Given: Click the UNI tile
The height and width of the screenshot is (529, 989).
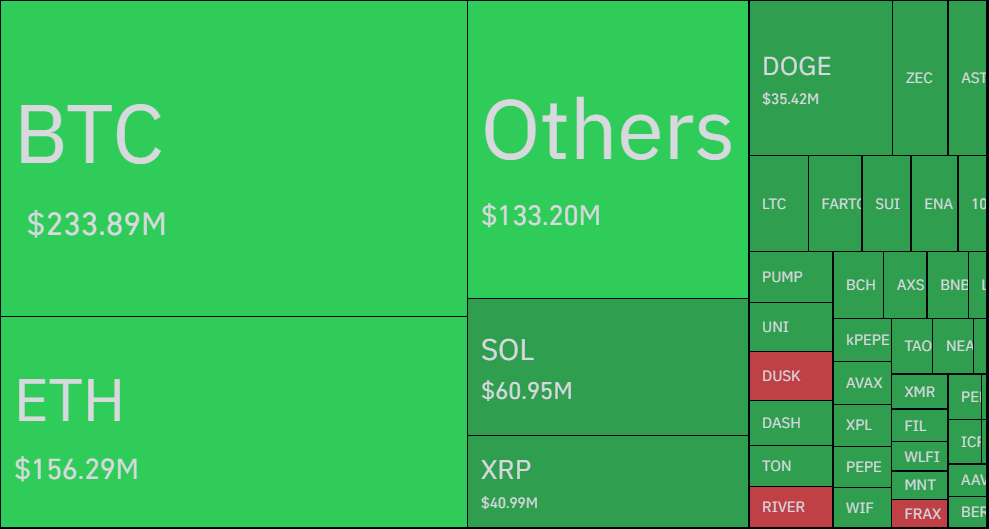Looking at the screenshot, I should (790, 327).
